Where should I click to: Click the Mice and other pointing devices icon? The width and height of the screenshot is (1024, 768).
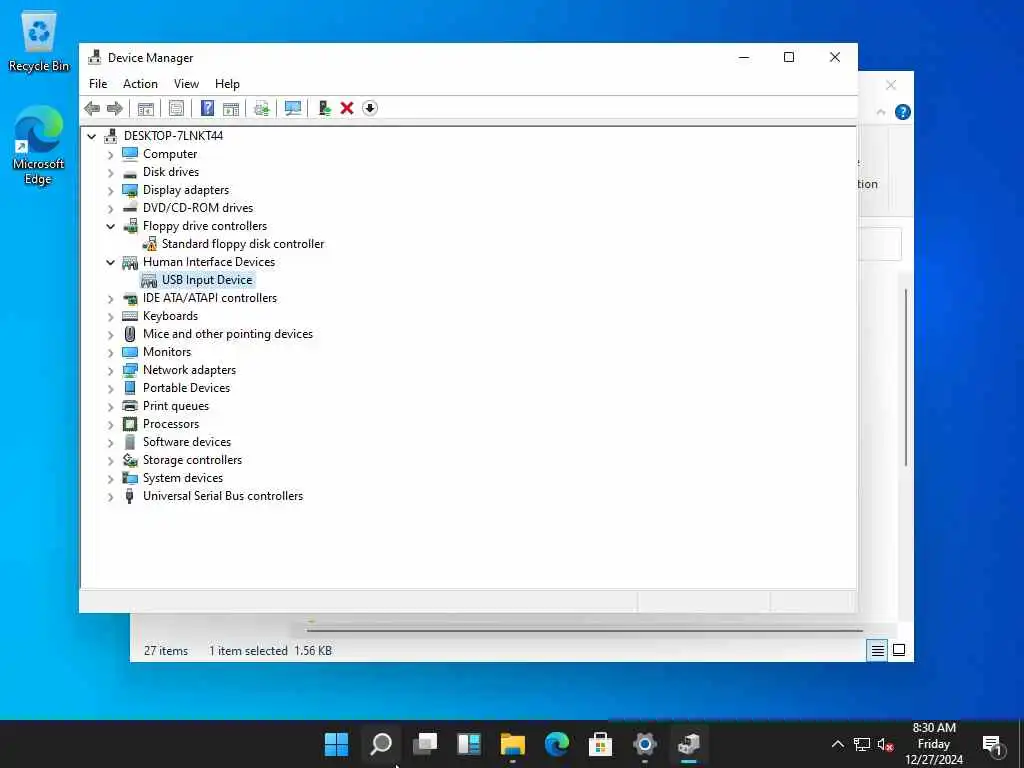coord(130,334)
